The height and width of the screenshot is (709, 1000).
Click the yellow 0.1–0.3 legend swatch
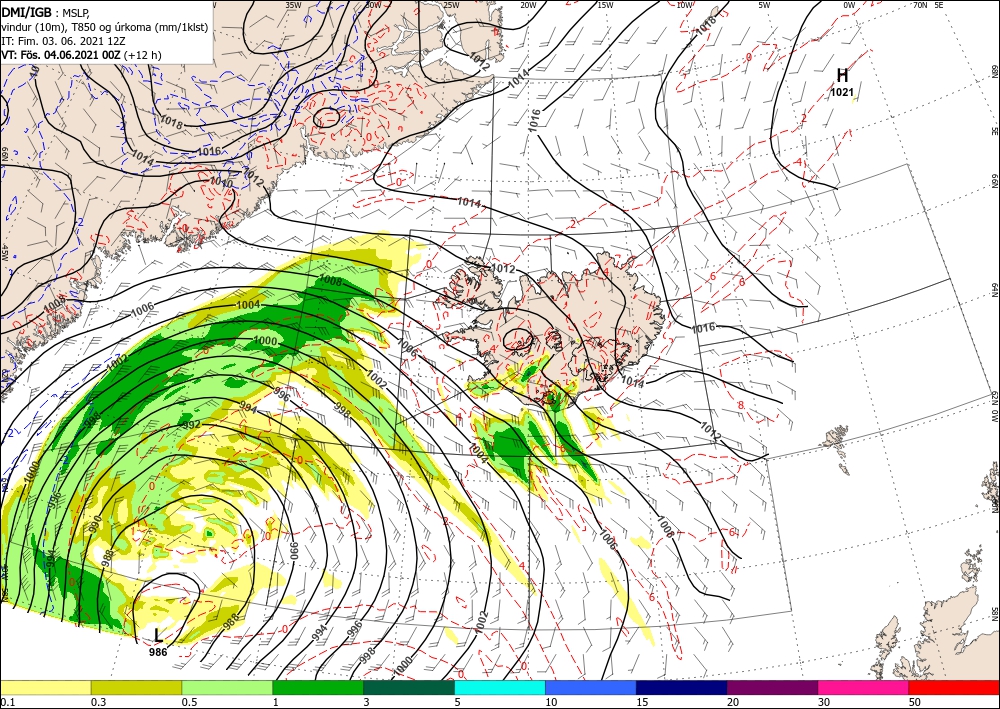45,687
